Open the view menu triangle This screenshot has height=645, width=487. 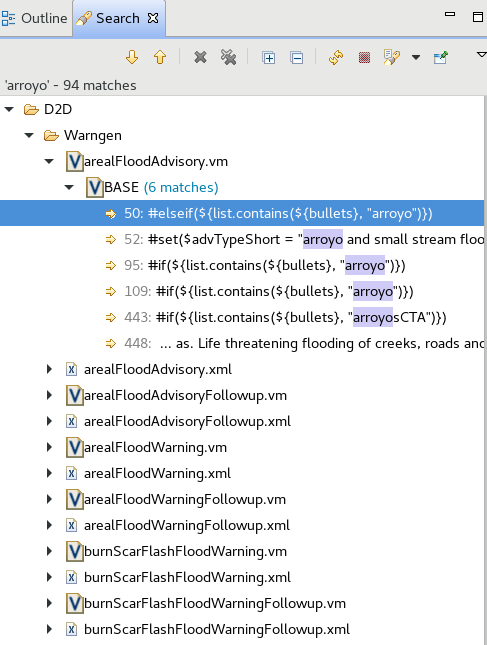481,54
